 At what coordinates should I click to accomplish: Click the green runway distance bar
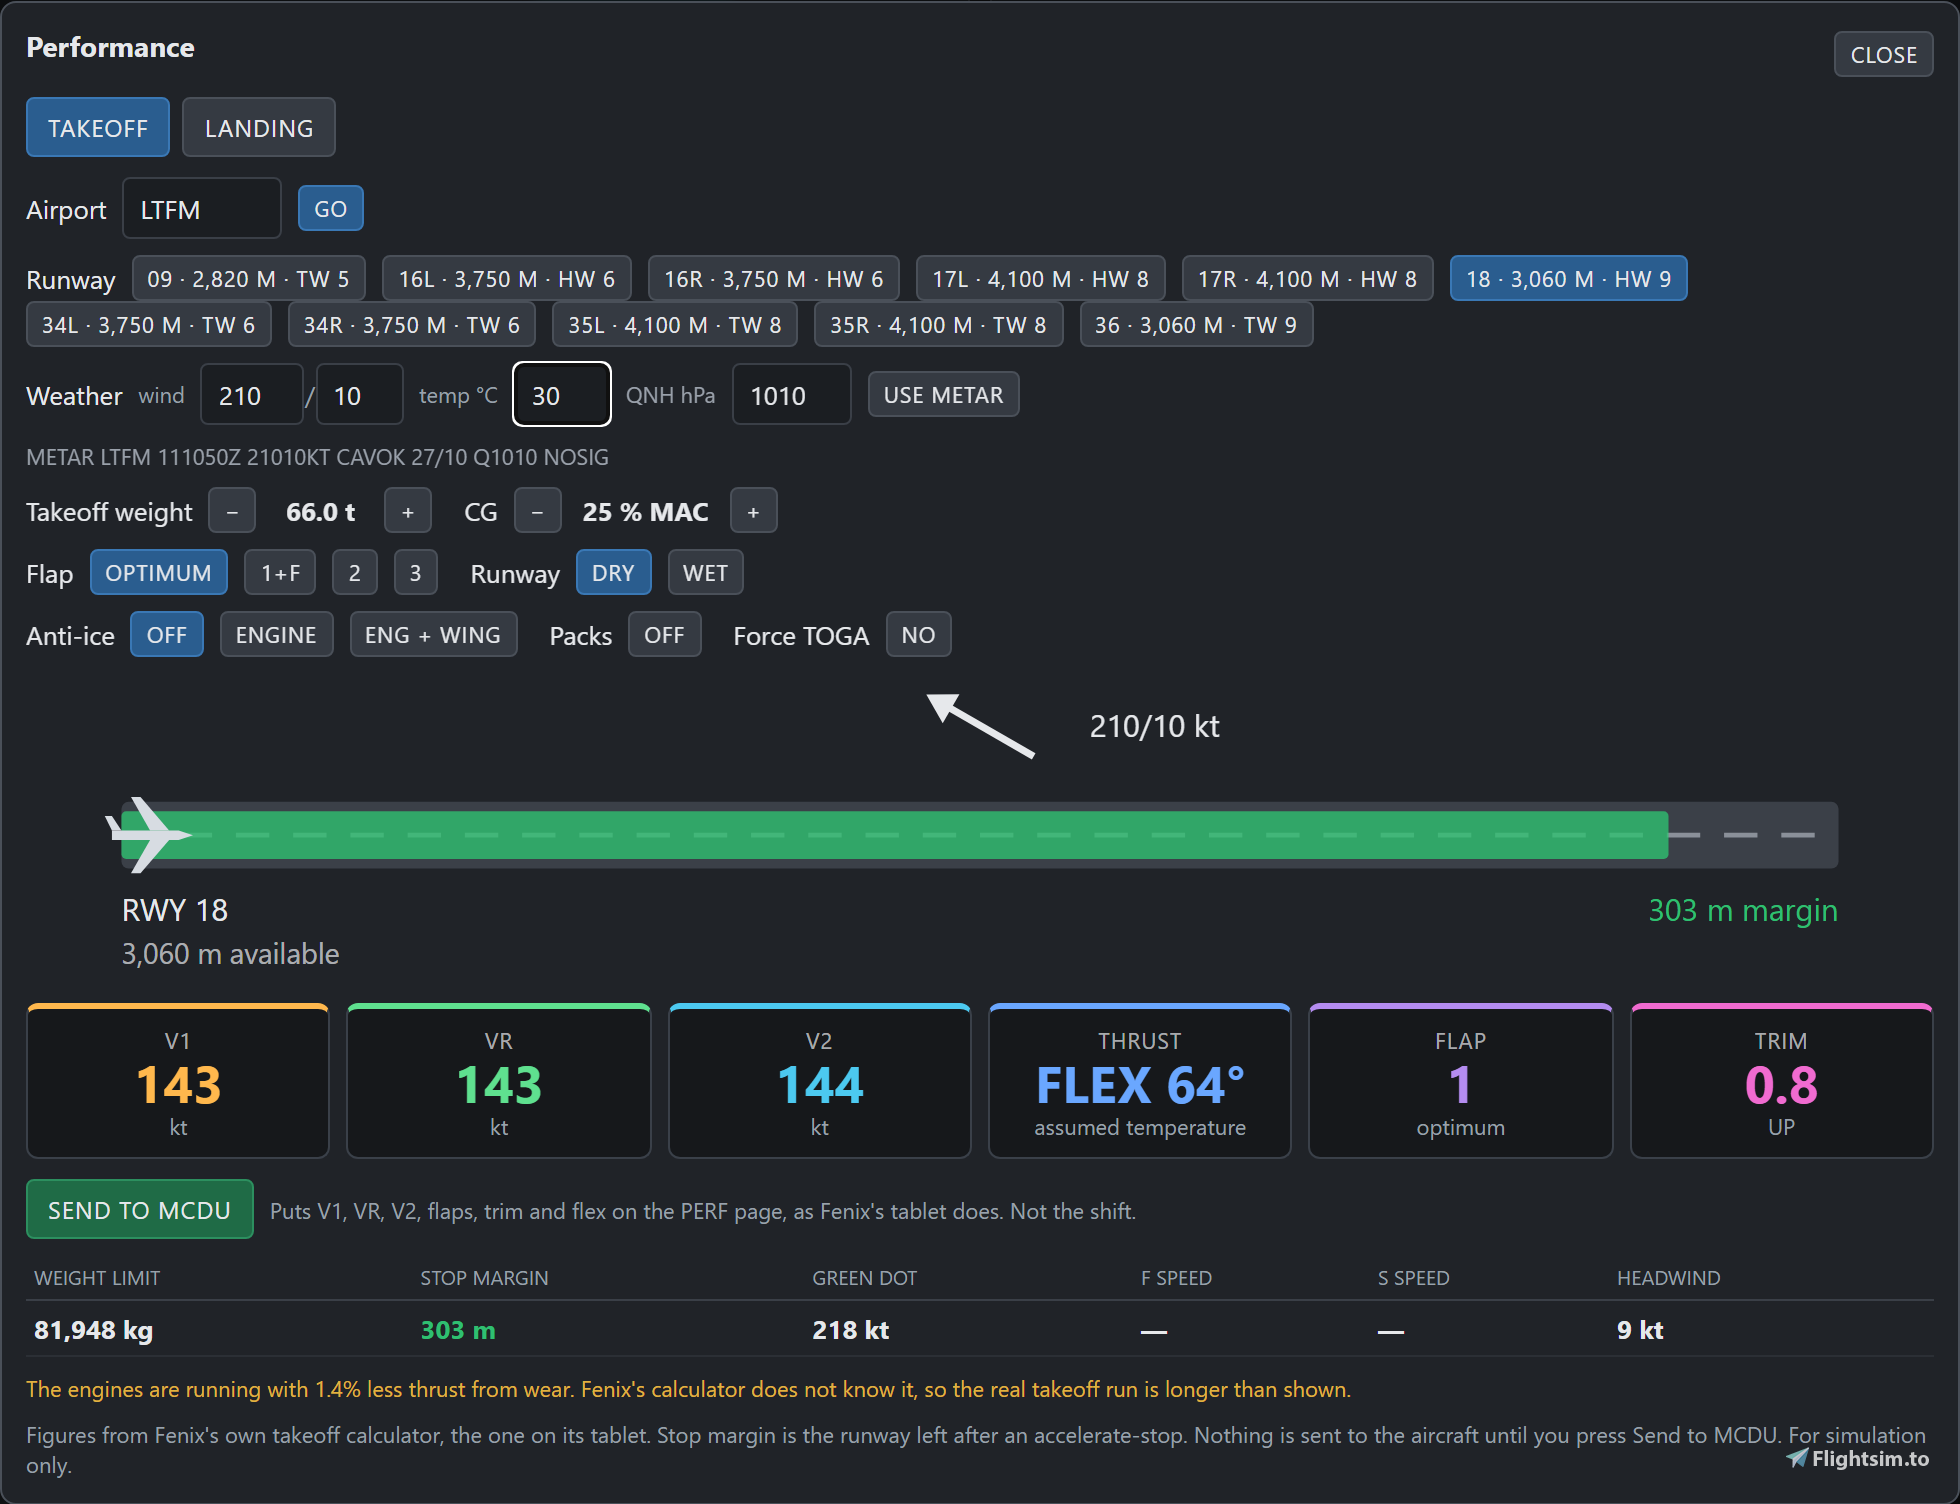click(x=895, y=835)
